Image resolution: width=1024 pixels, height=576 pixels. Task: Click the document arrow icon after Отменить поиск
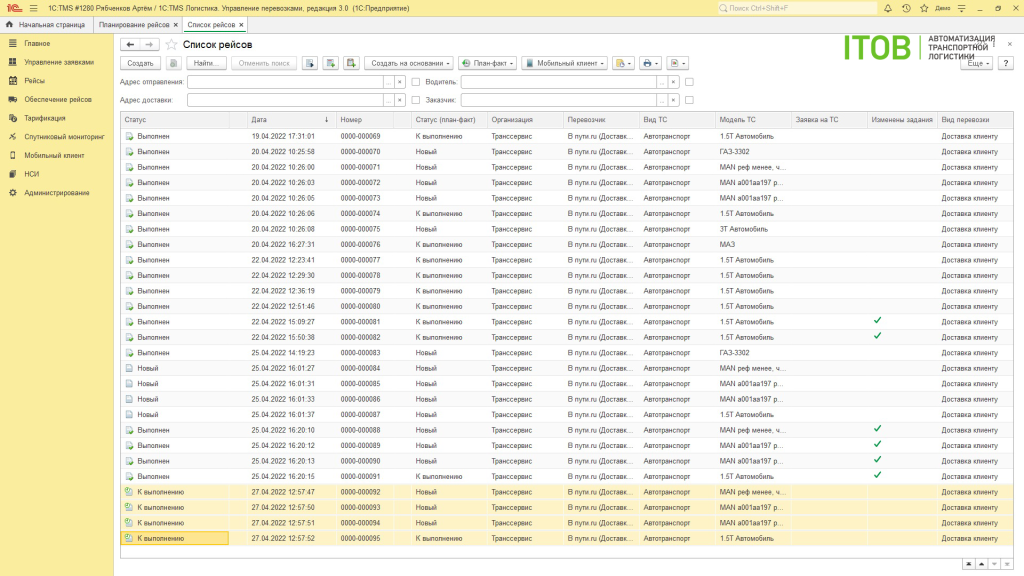click(310, 63)
